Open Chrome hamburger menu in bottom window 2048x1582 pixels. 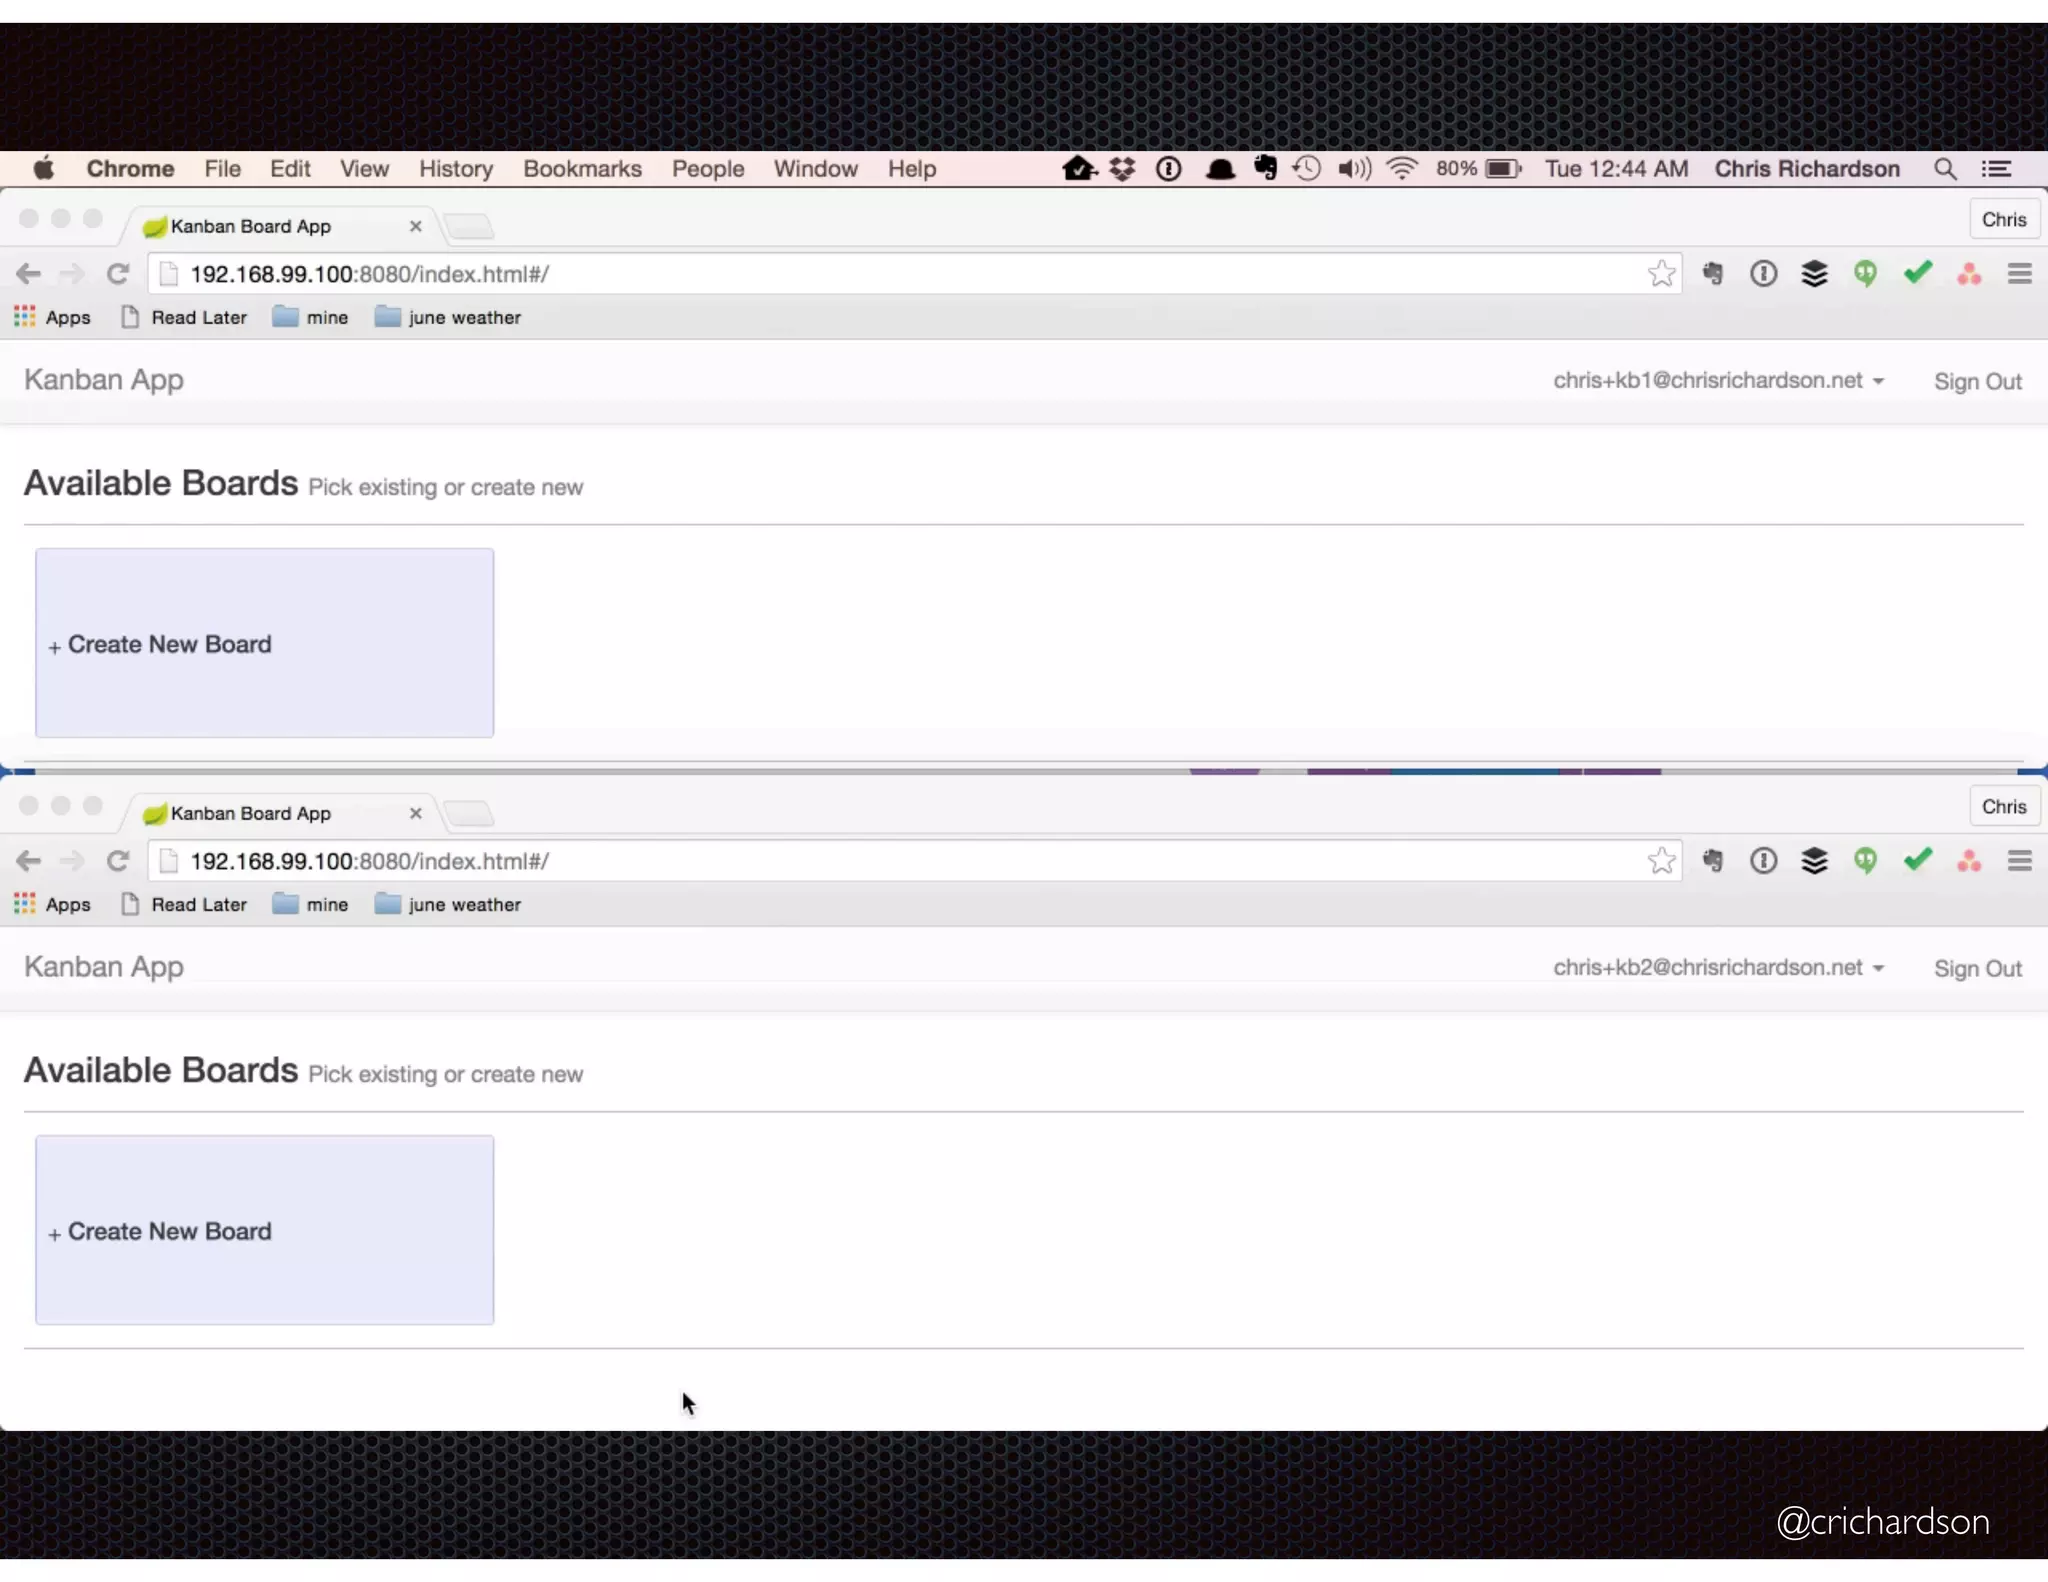[x=2019, y=861]
